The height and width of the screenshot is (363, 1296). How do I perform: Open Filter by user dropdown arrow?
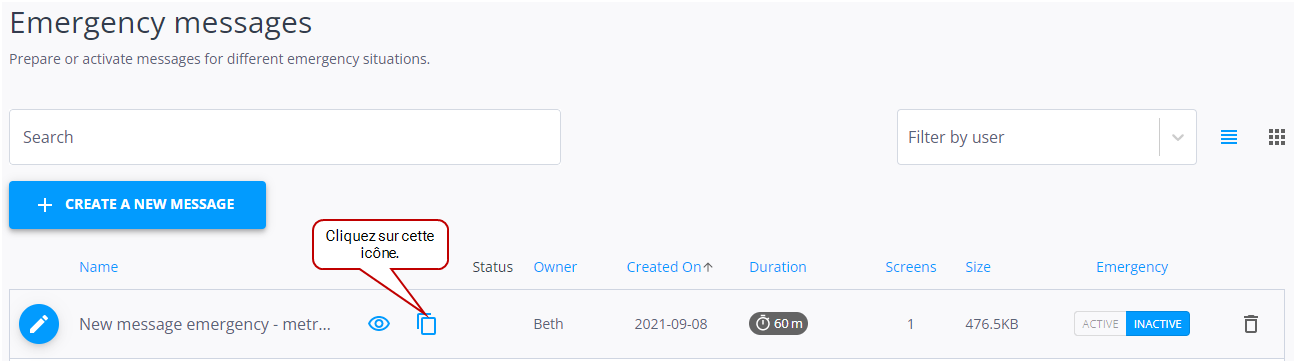[x=1178, y=137]
